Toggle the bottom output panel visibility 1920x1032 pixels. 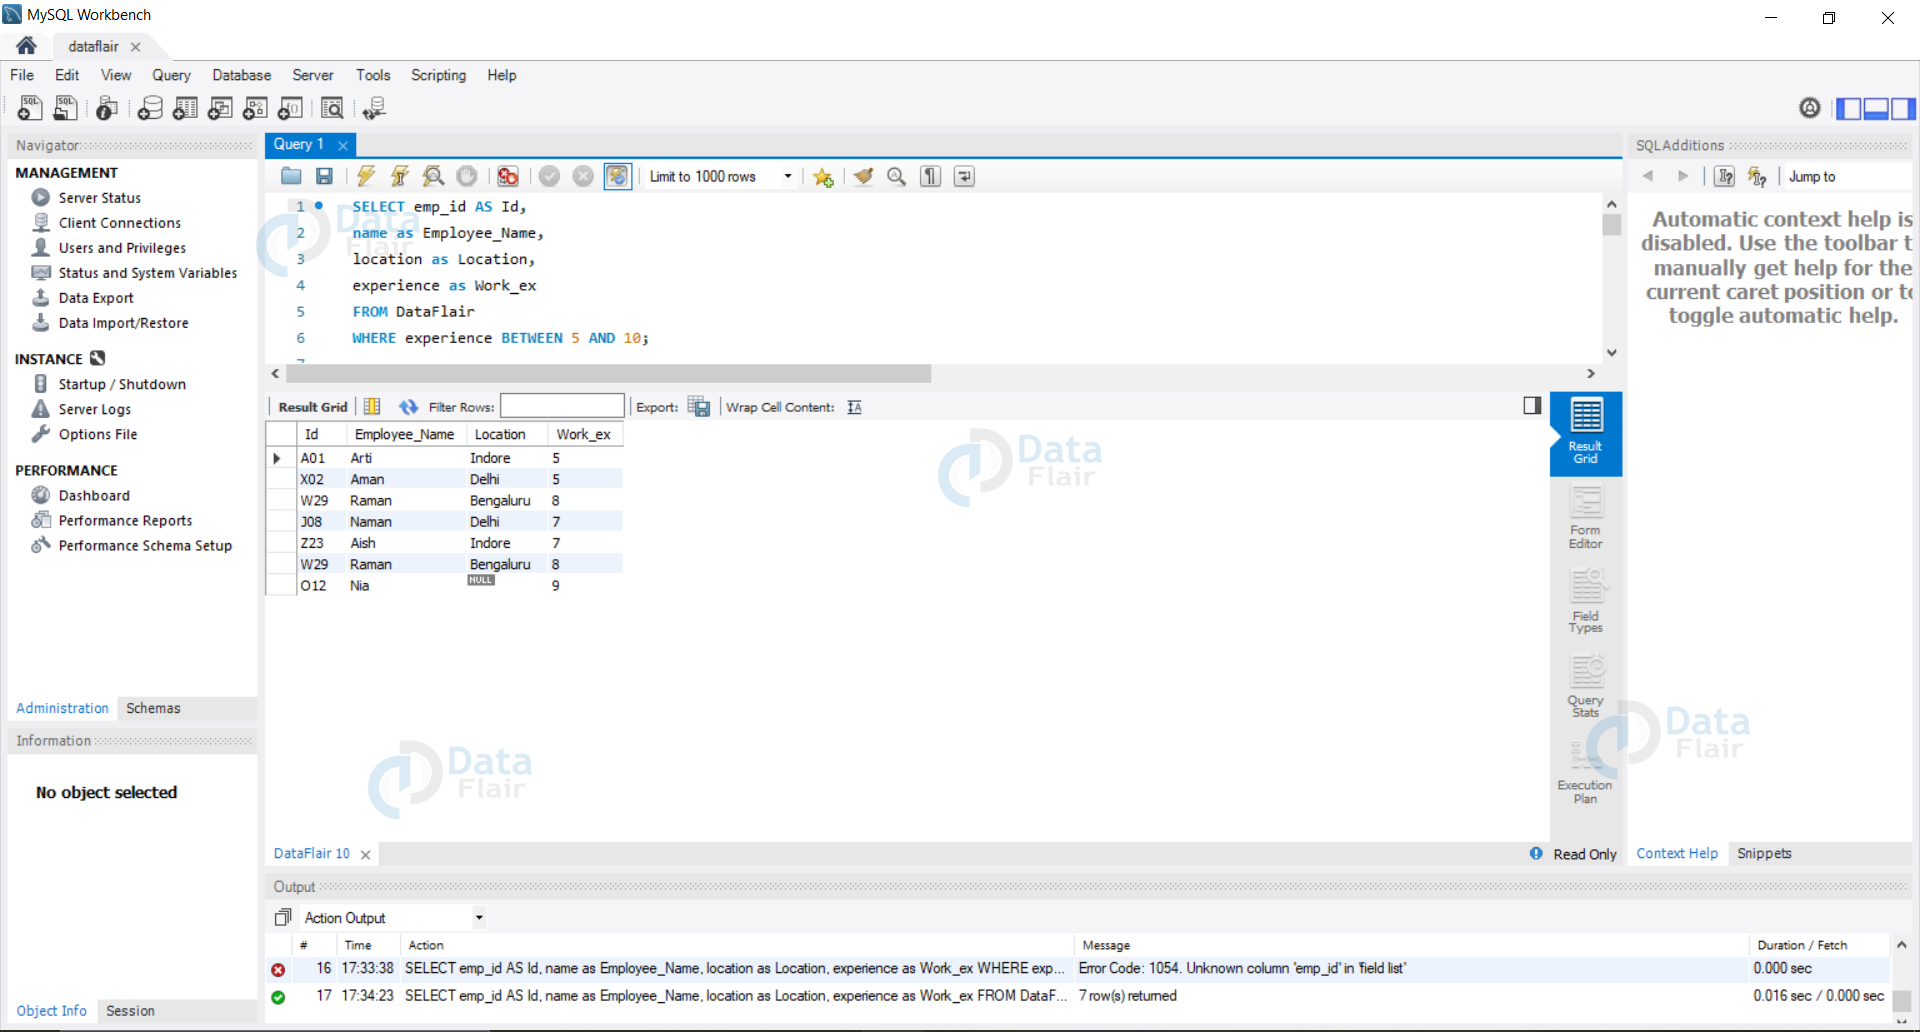[1876, 108]
